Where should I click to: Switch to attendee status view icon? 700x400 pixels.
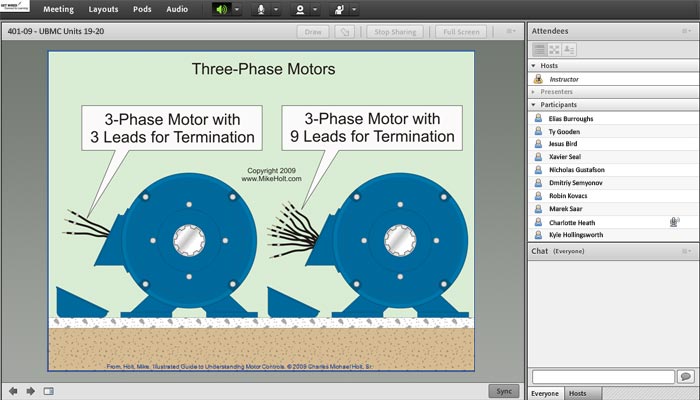click(x=568, y=49)
